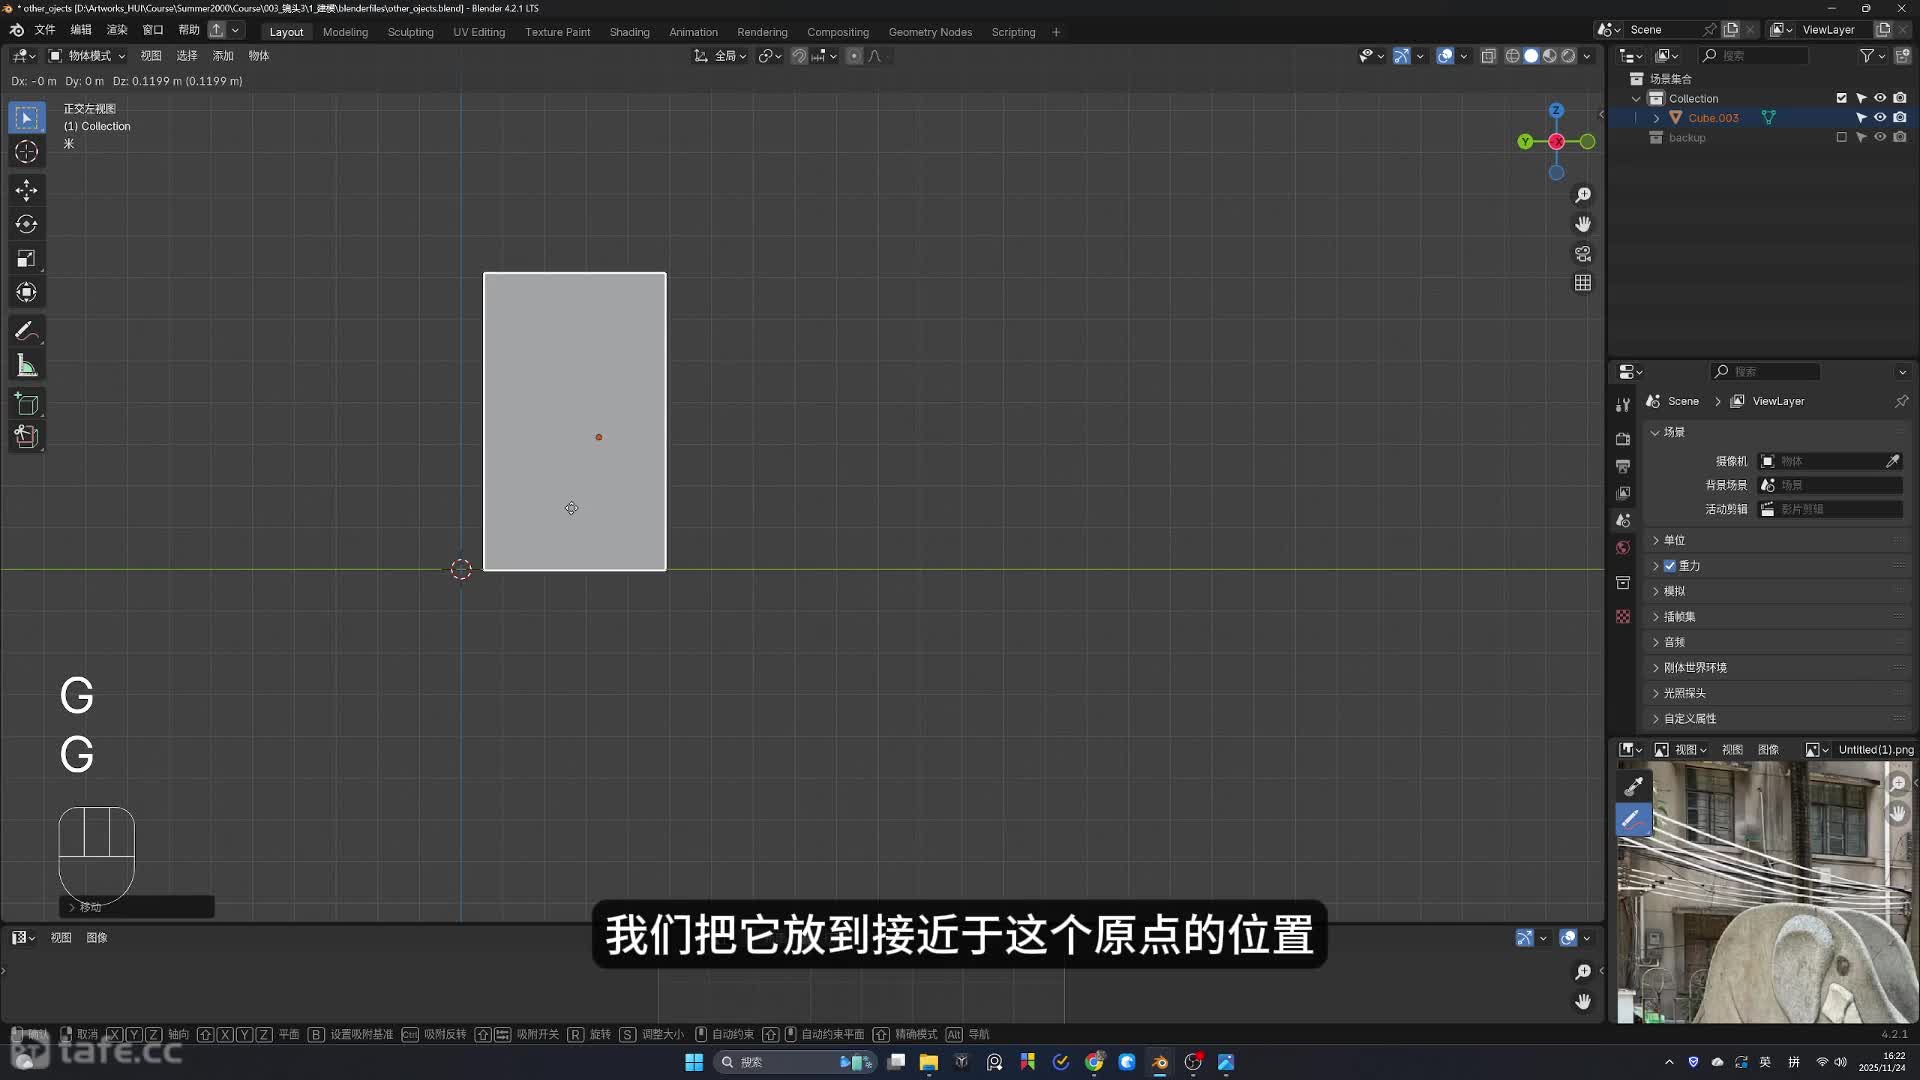Toggle camera view in viewport navigation
The height and width of the screenshot is (1080, 1920).
tap(1583, 254)
